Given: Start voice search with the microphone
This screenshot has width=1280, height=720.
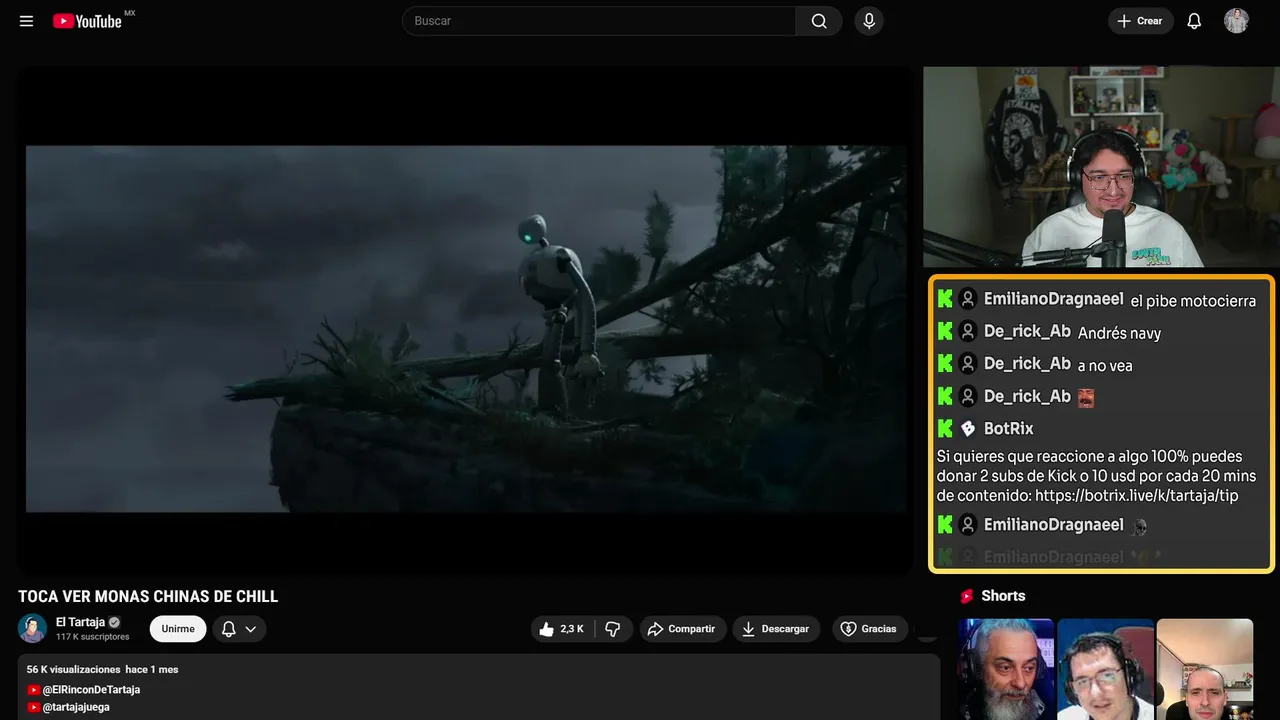Looking at the screenshot, I should 869,21.
